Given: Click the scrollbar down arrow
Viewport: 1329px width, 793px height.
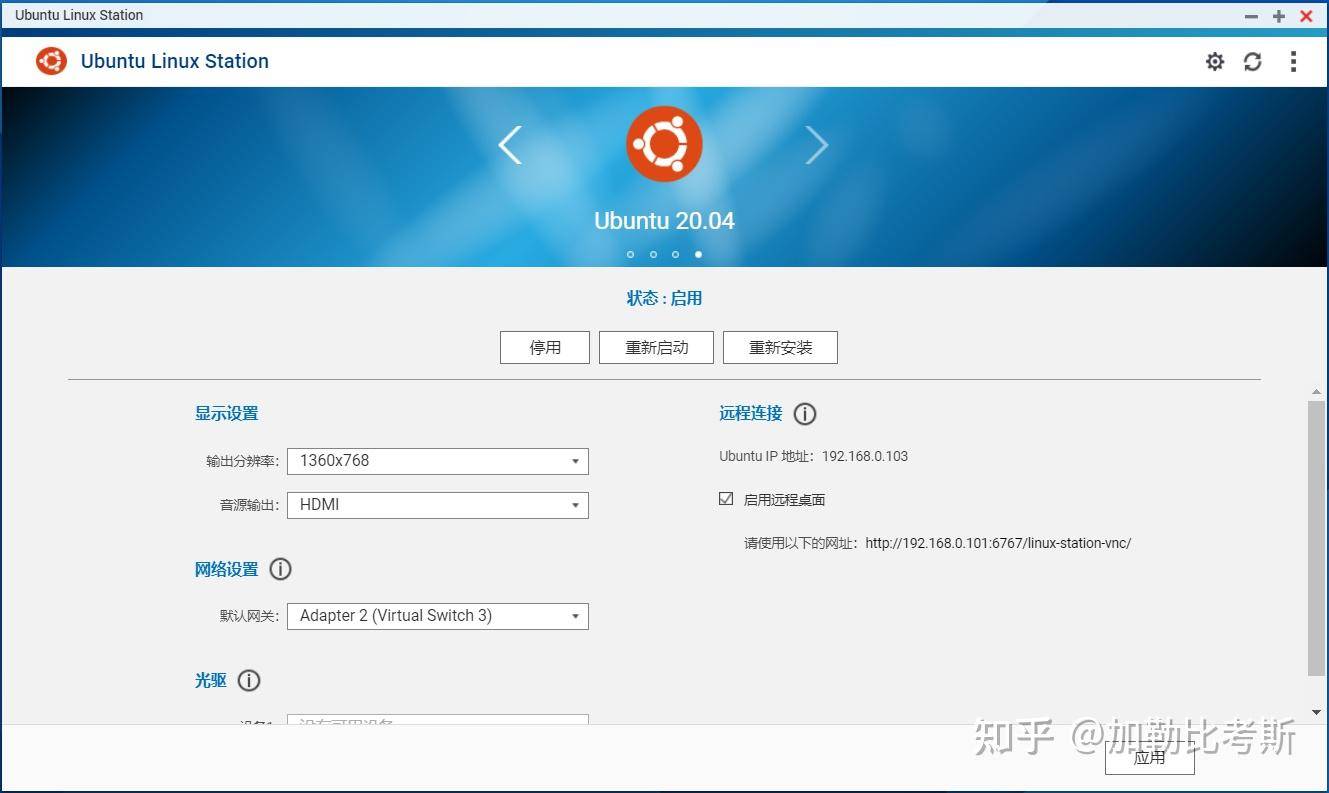Looking at the screenshot, I should pyautogui.click(x=1316, y=712).
